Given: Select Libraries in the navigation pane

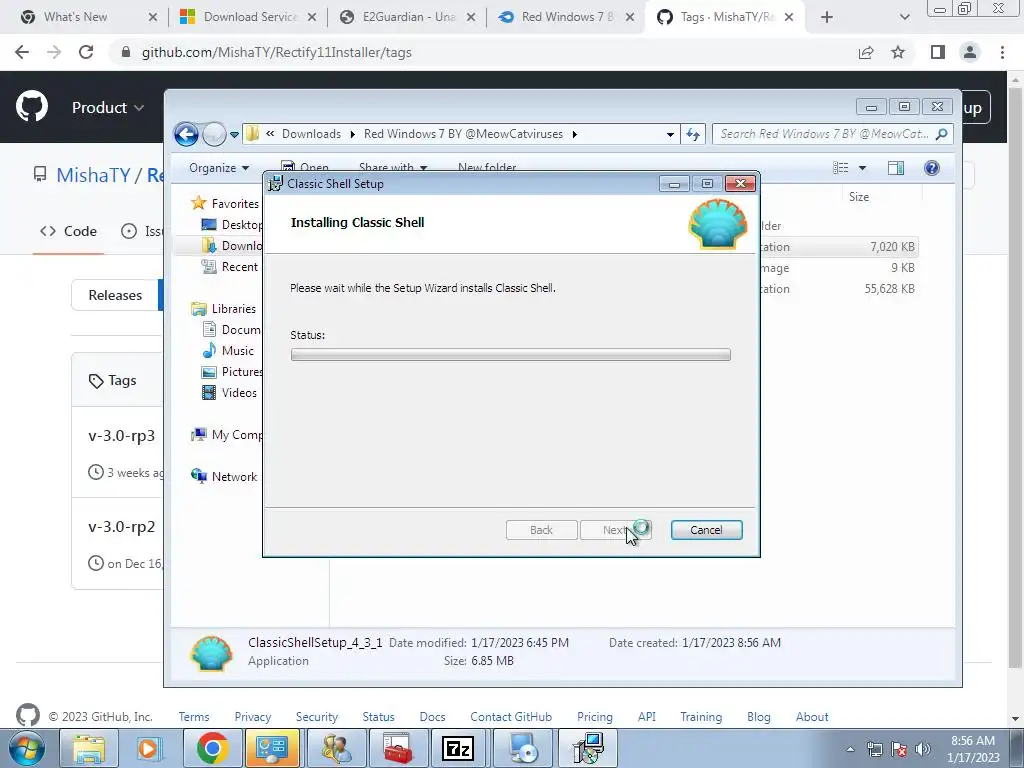Looking at the screenshot, I should (x=223, y=309).
